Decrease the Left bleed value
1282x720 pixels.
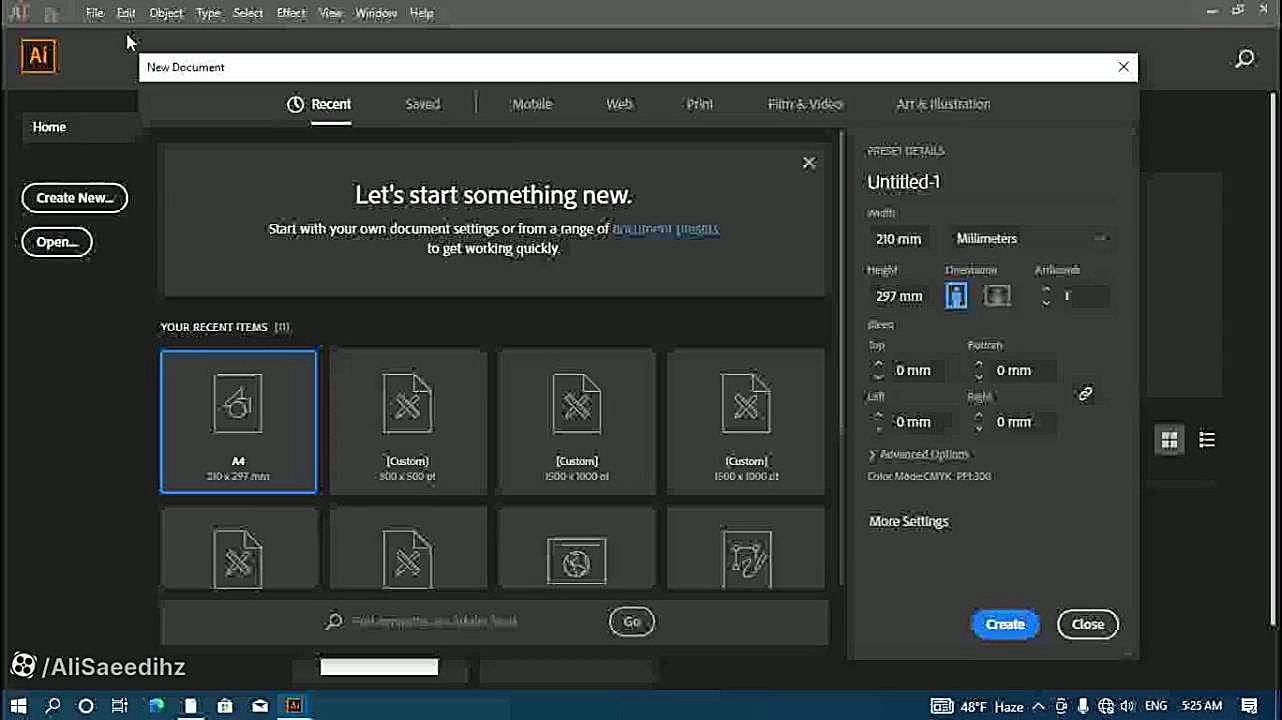coord(878,428)
